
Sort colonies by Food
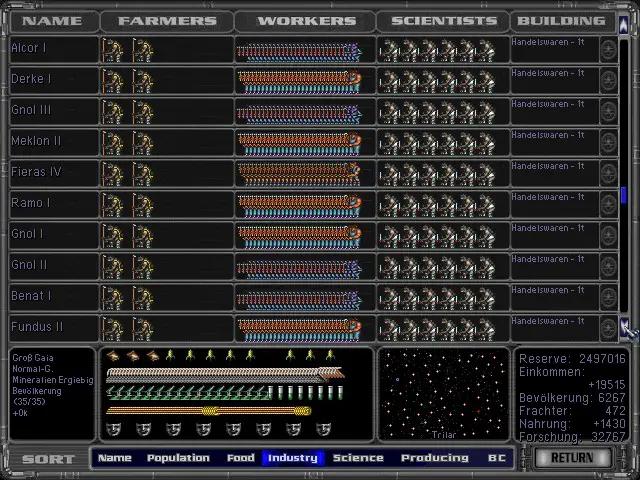coord(241,458)
